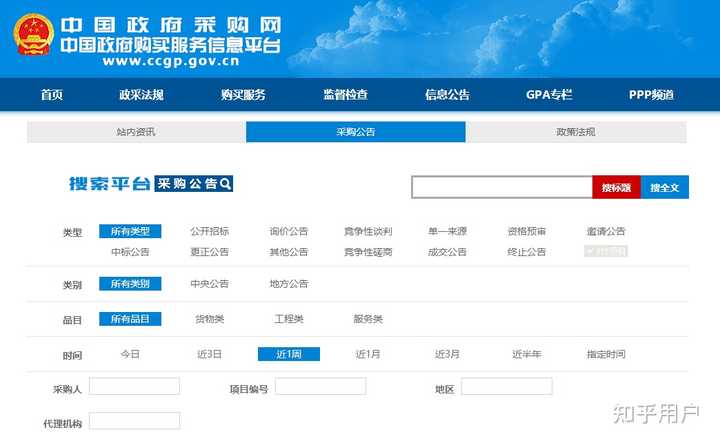Choose the 货物类 item type
The height and width of the screenshot is (439, 720).
pyautogui.click(x=209, y=319)
